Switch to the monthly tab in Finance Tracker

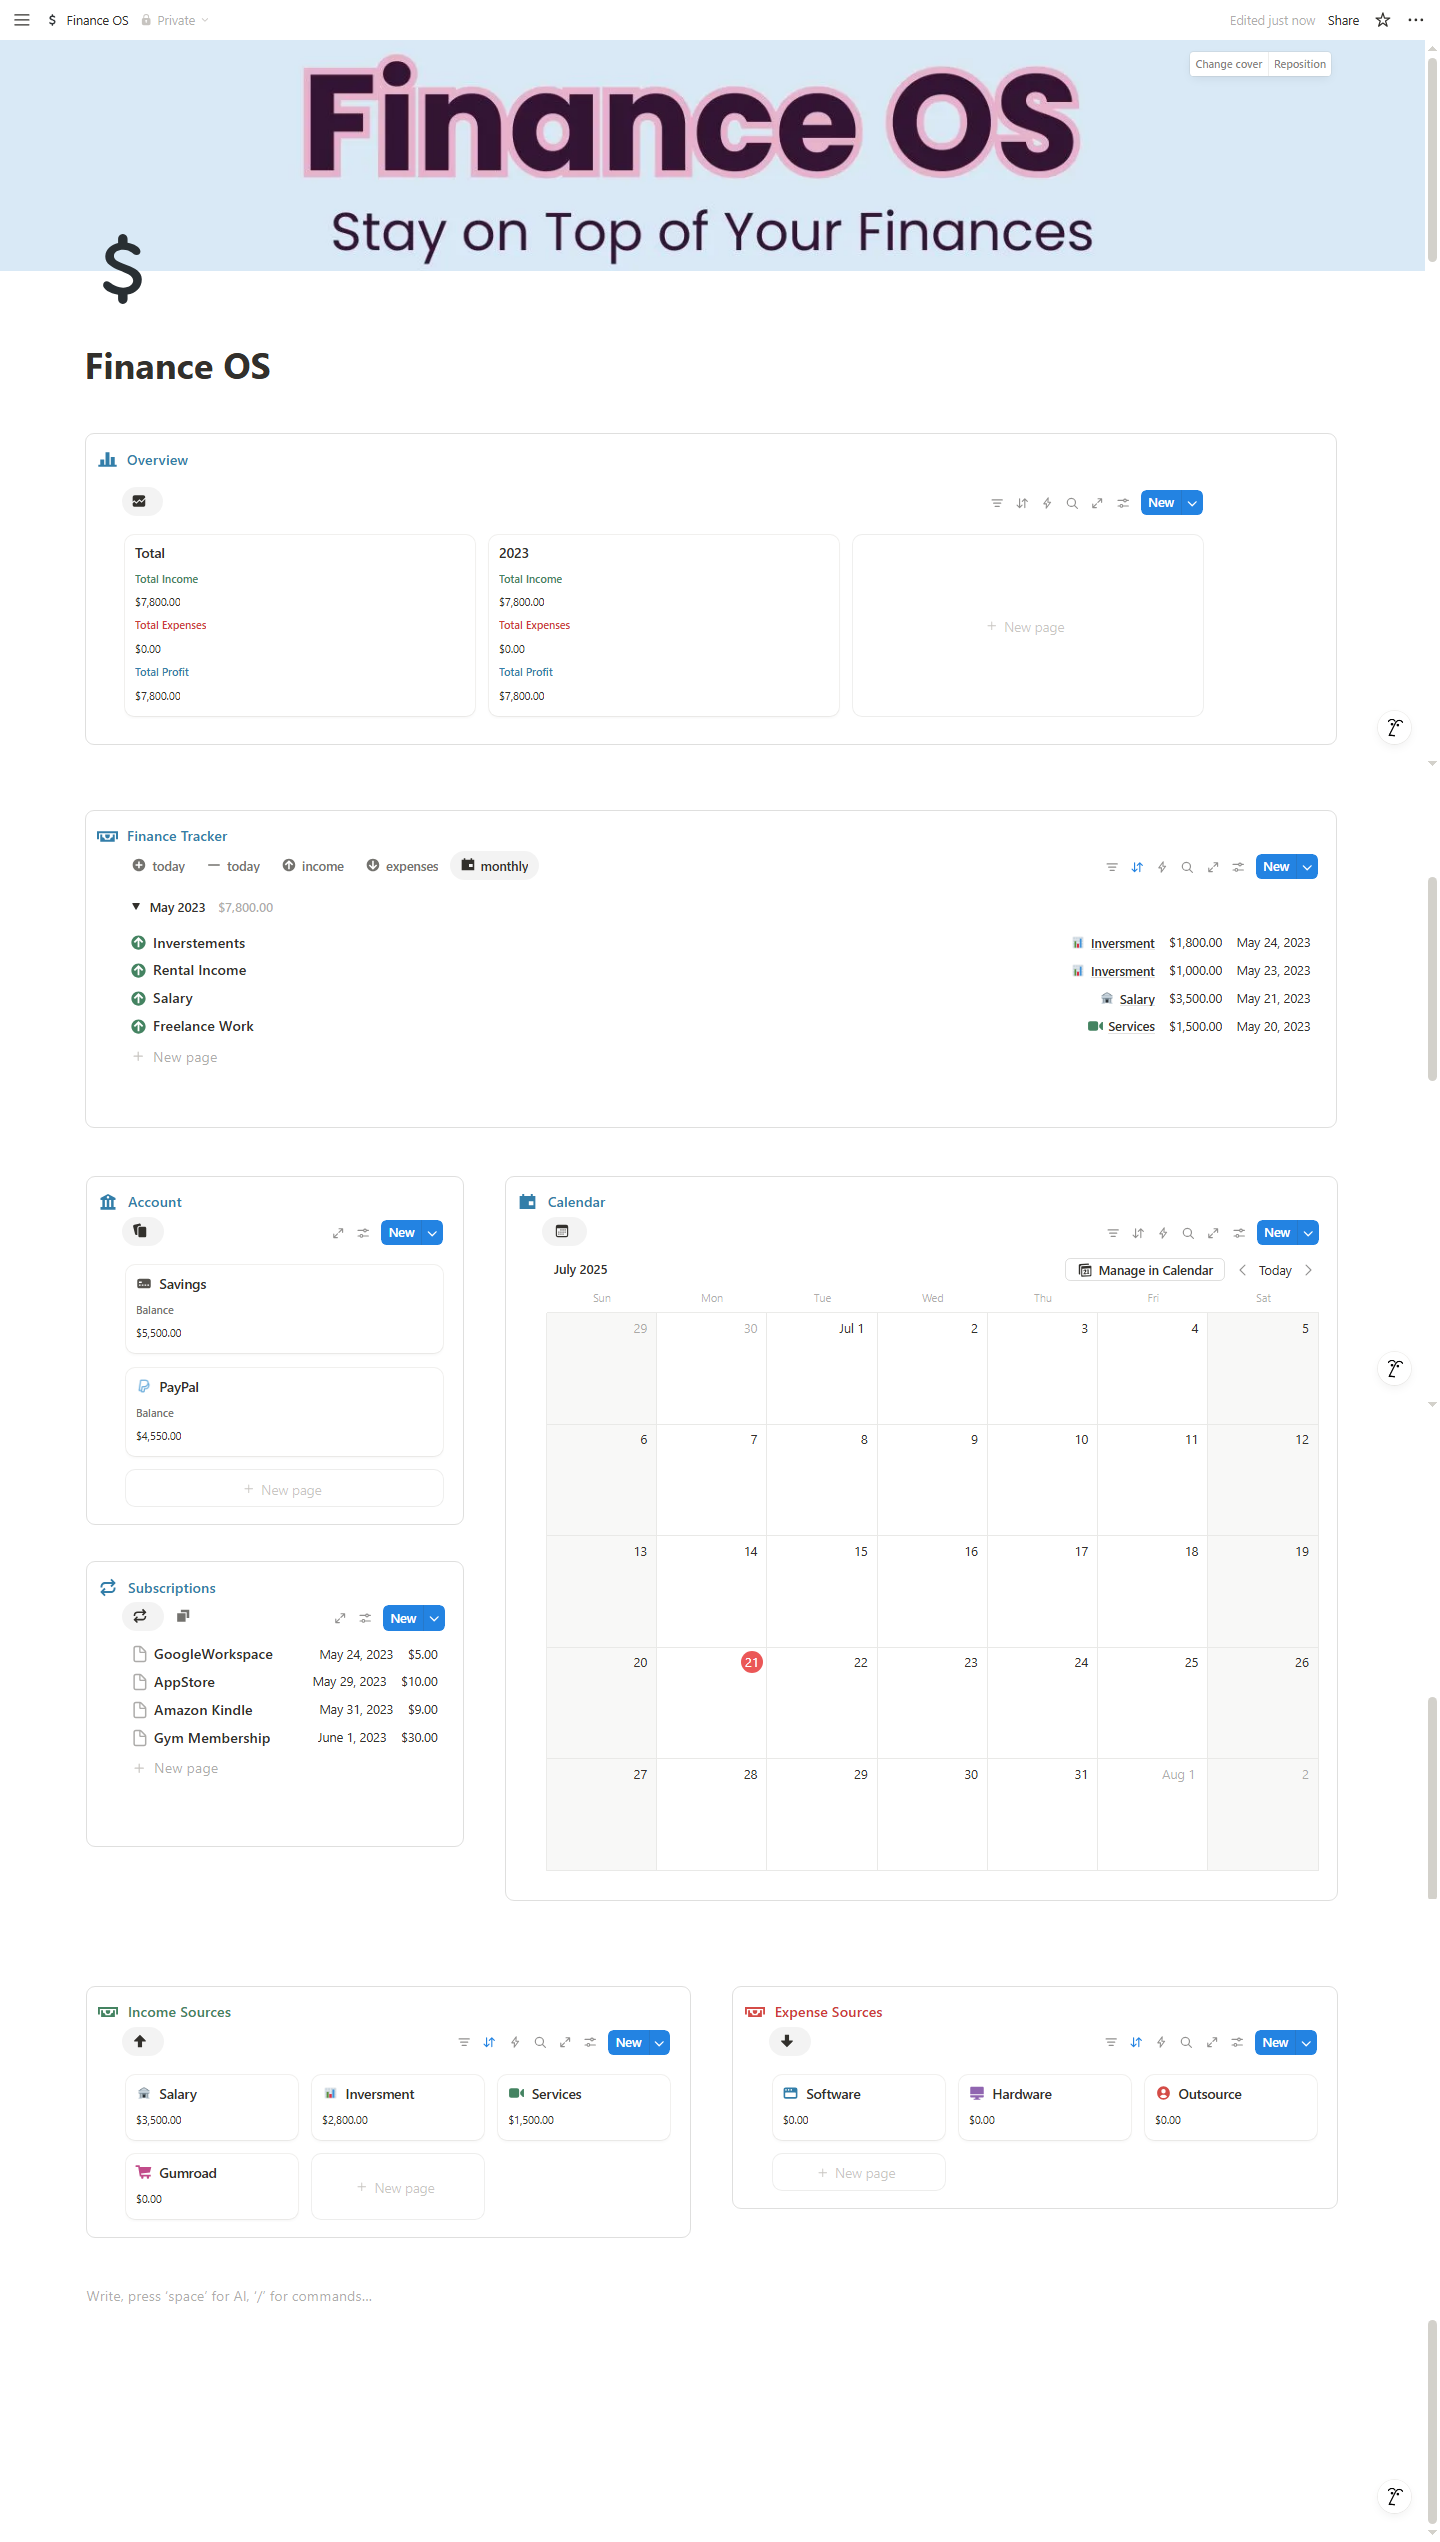495,866
